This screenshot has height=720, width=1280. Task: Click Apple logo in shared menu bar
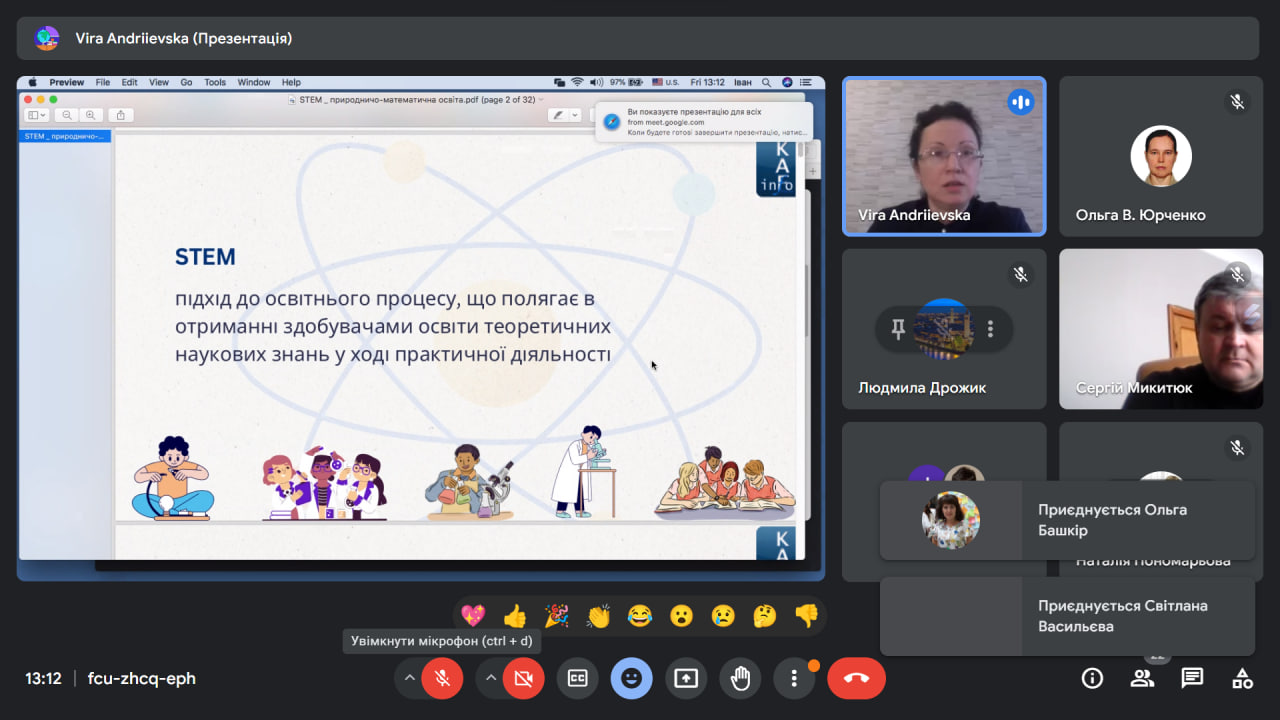tap(32, 83)
